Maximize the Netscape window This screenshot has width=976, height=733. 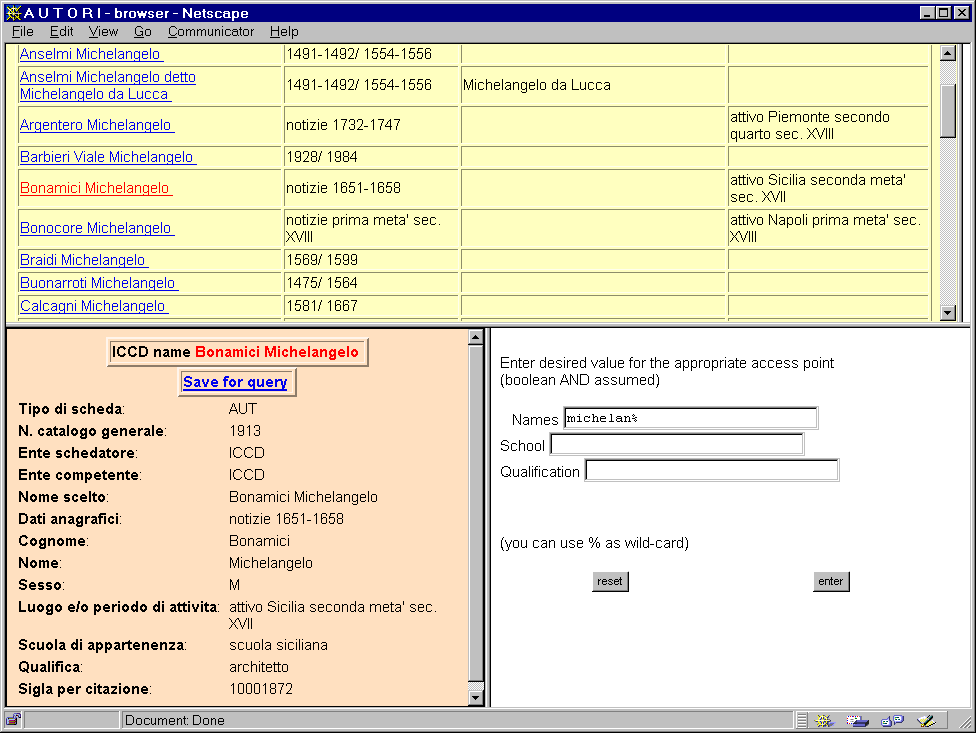[x=944, y=12]
